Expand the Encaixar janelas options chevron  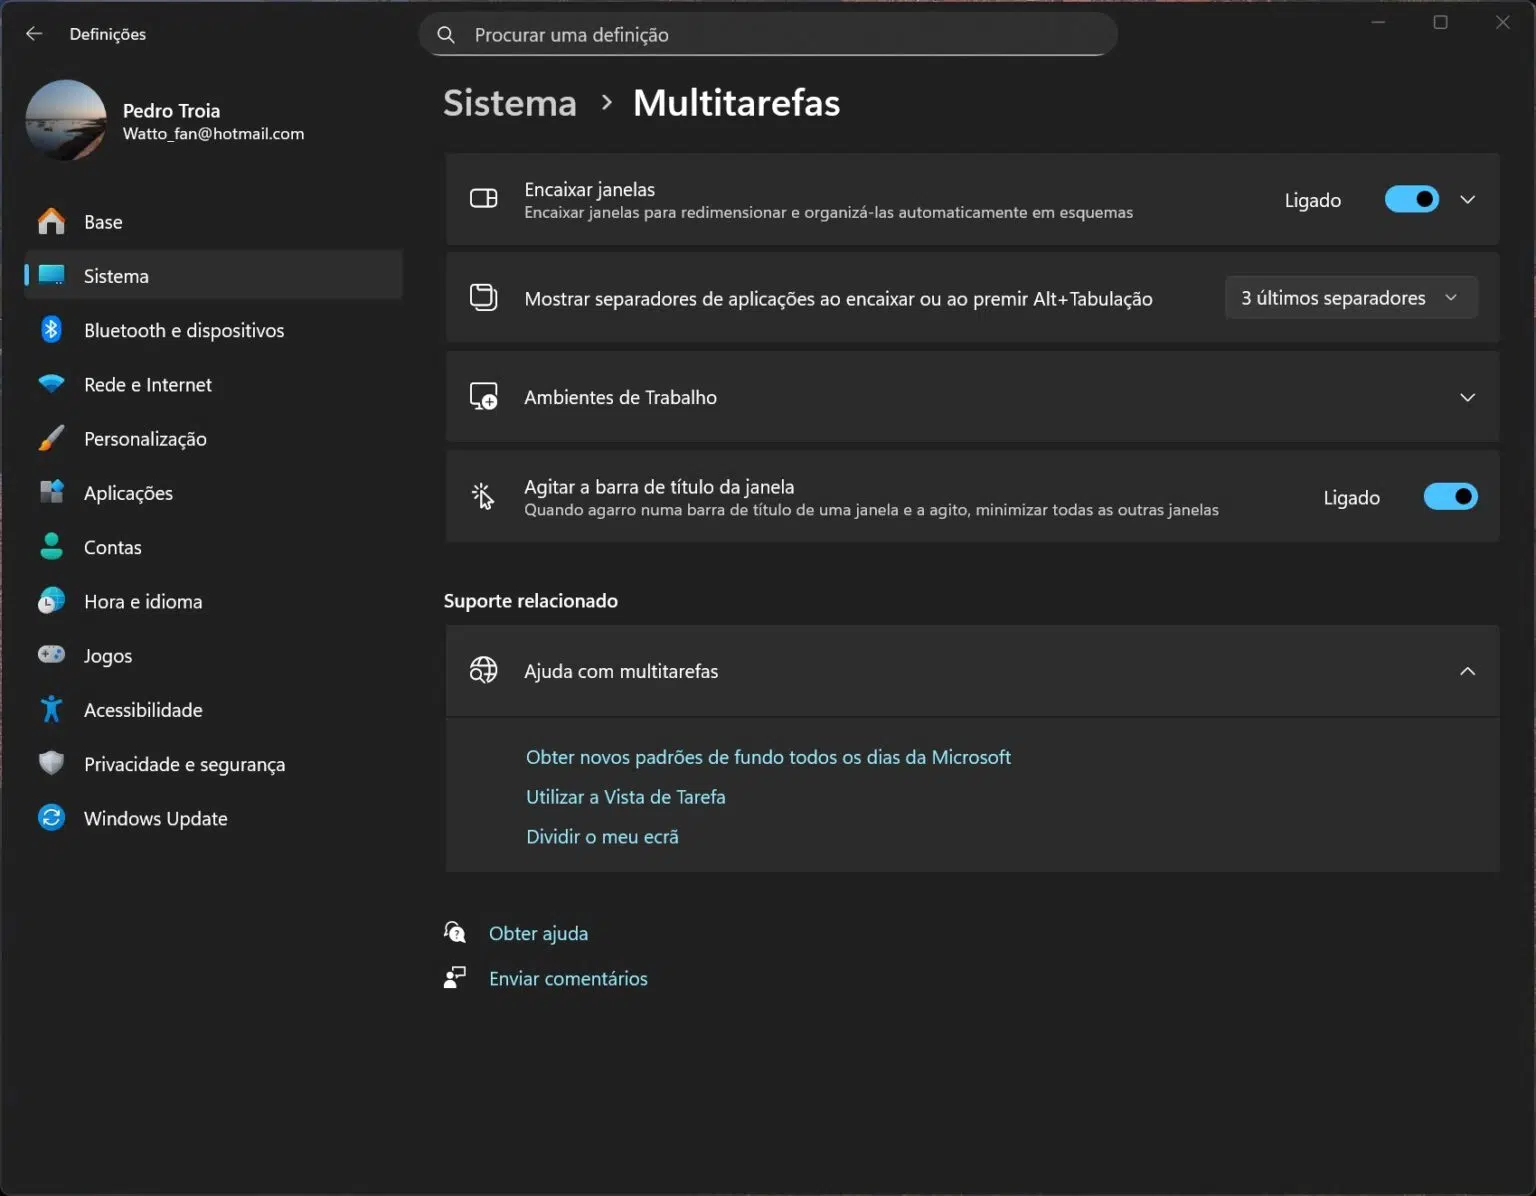click(x=1467, y=200)
